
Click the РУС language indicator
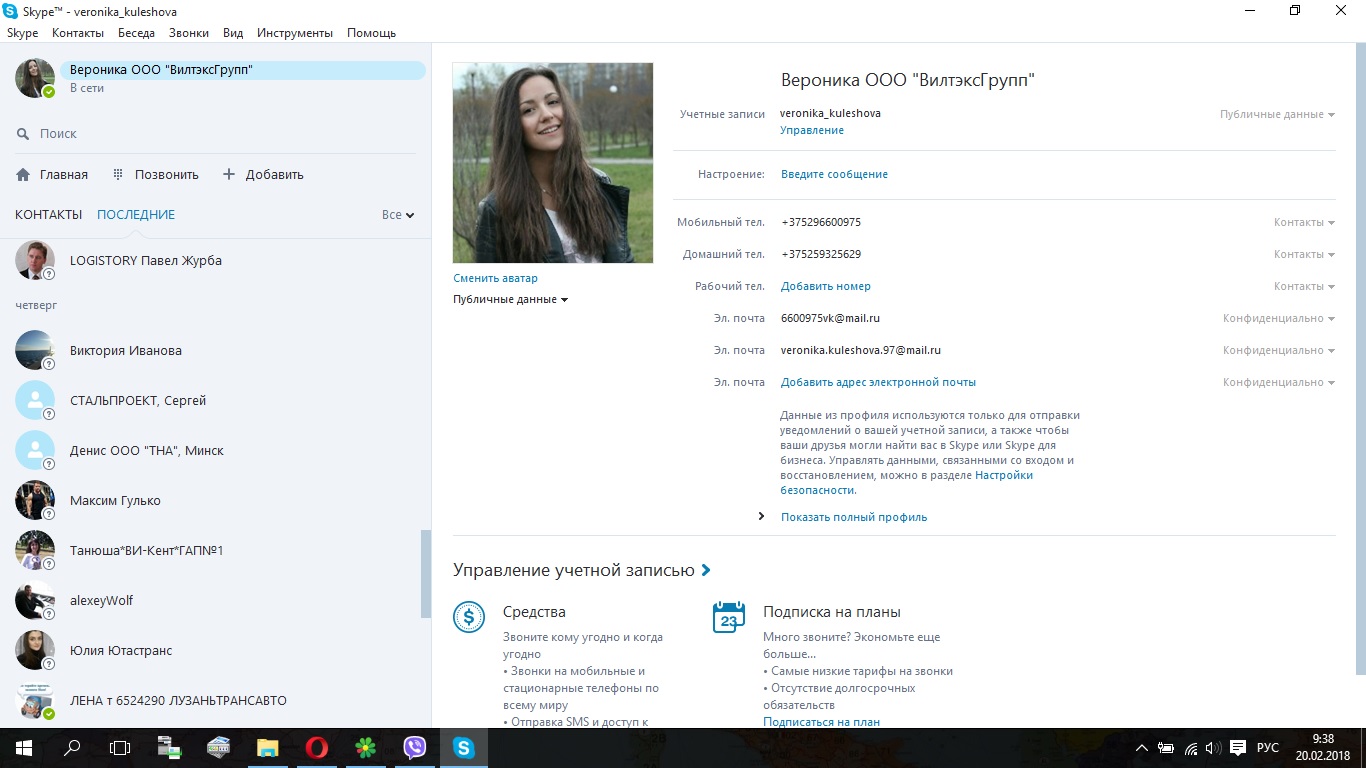click(x=1268, y=747)
